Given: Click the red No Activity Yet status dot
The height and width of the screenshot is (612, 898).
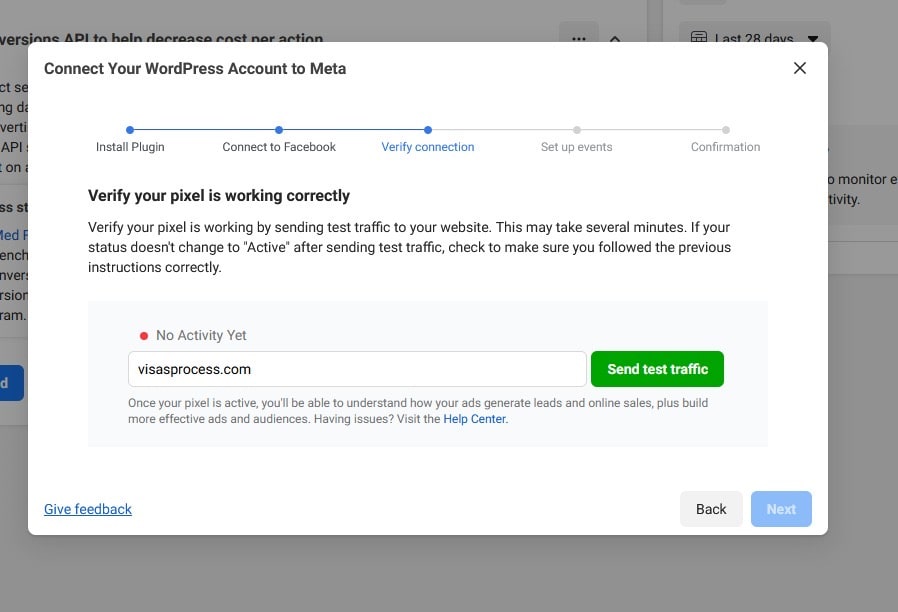Looking at the screenshot, I should (x=144, y=336).
